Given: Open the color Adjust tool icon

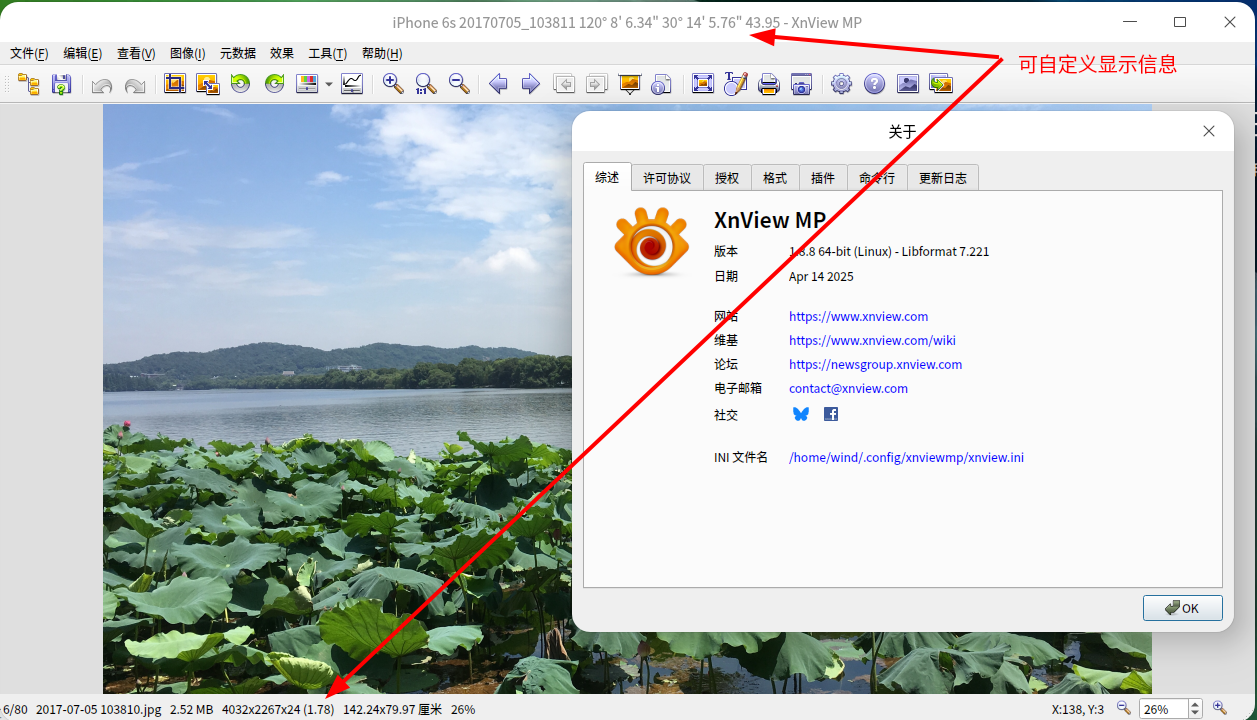Looking at the screenshot, I should 307,84.
